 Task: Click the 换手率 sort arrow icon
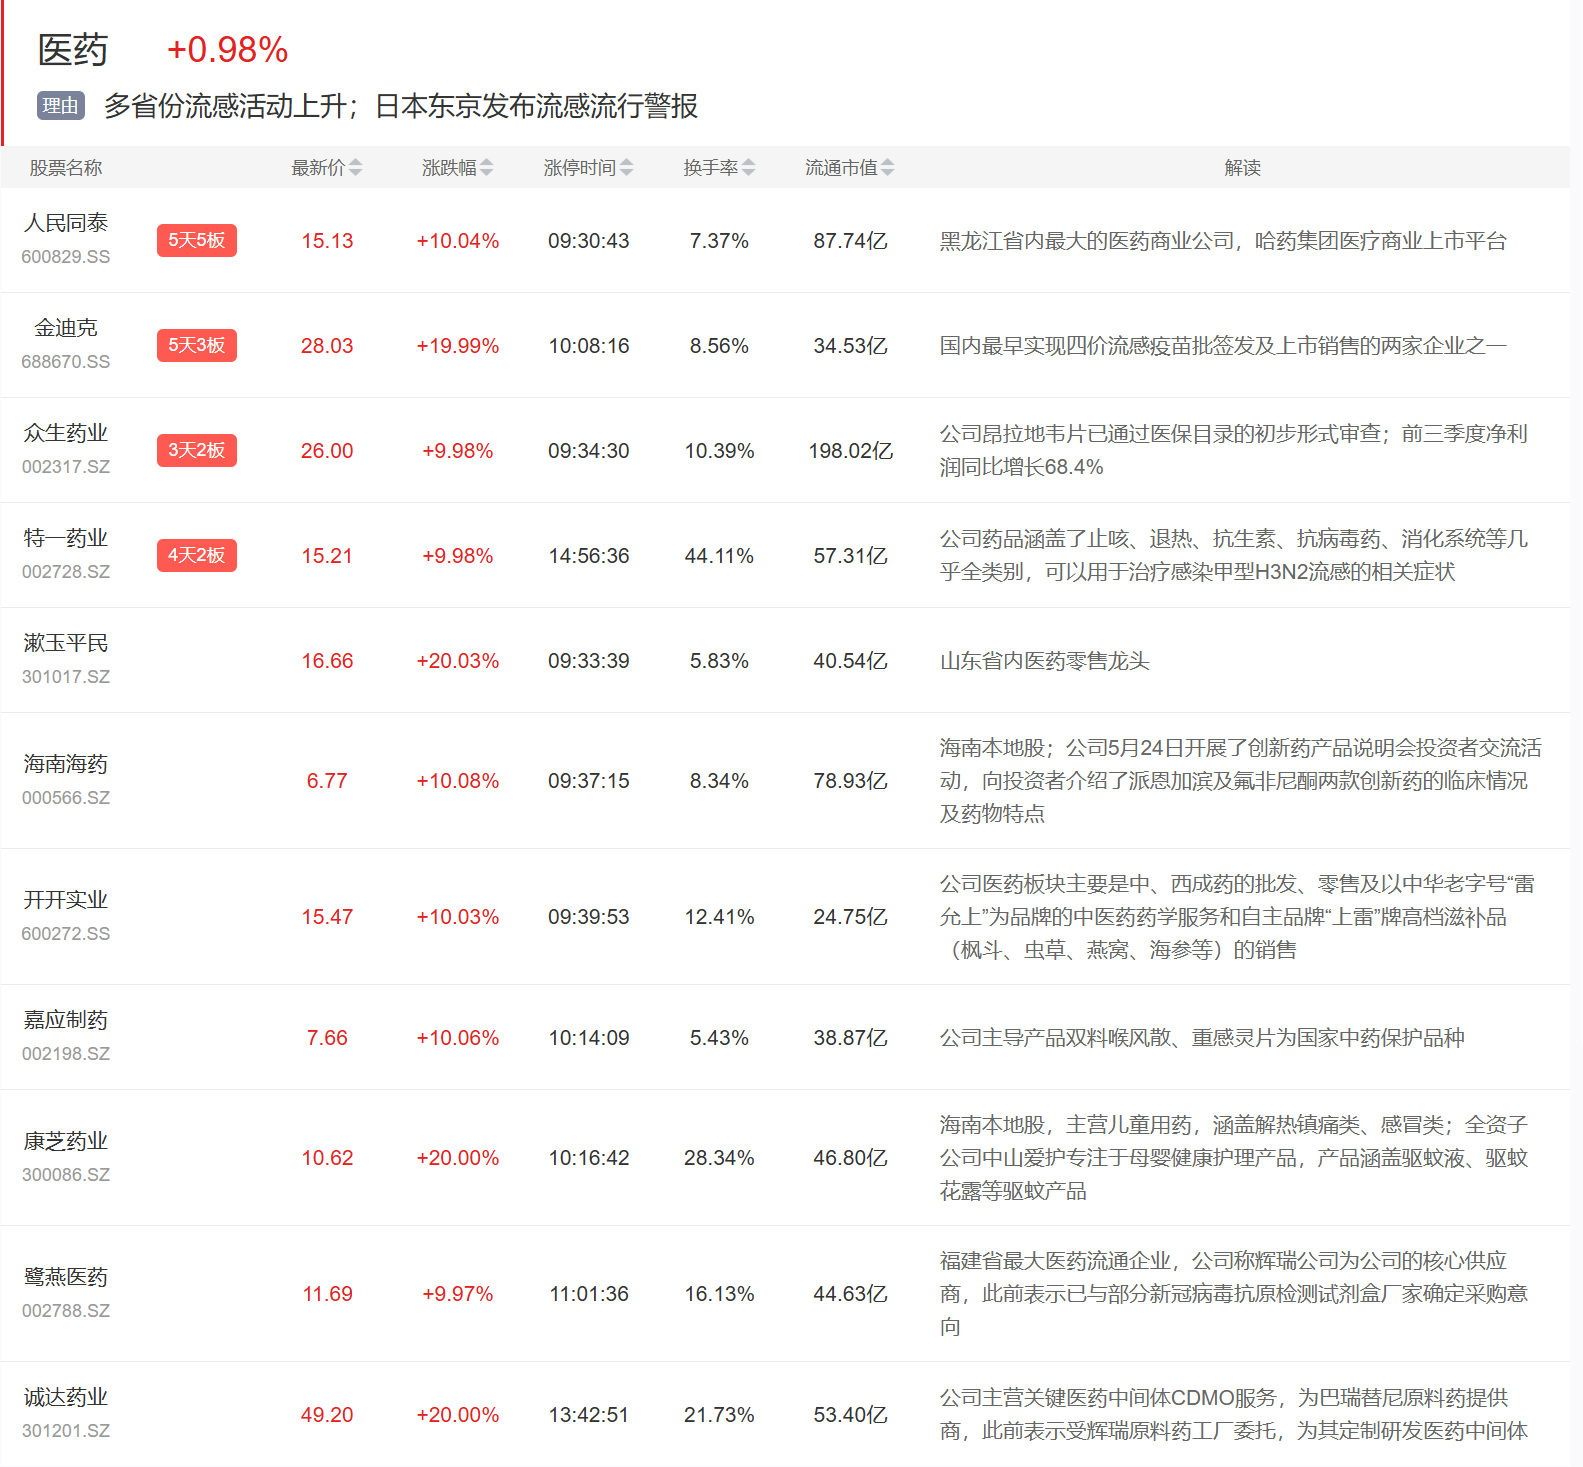click(748, 168)
